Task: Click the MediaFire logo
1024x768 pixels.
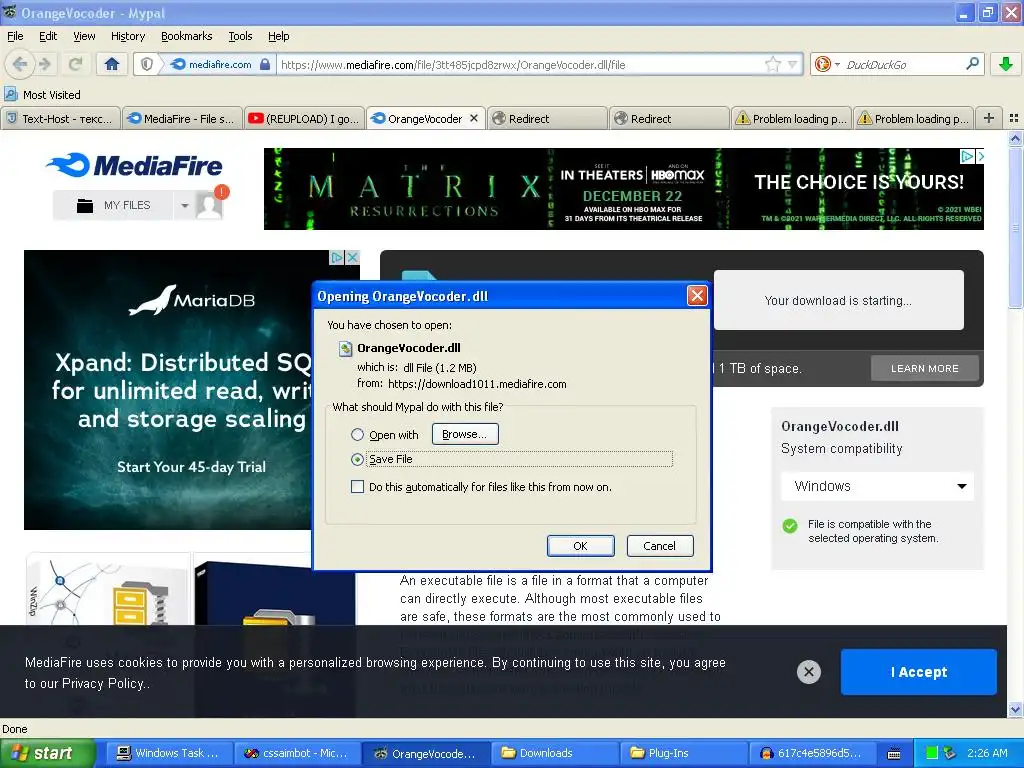Action: 134,165
